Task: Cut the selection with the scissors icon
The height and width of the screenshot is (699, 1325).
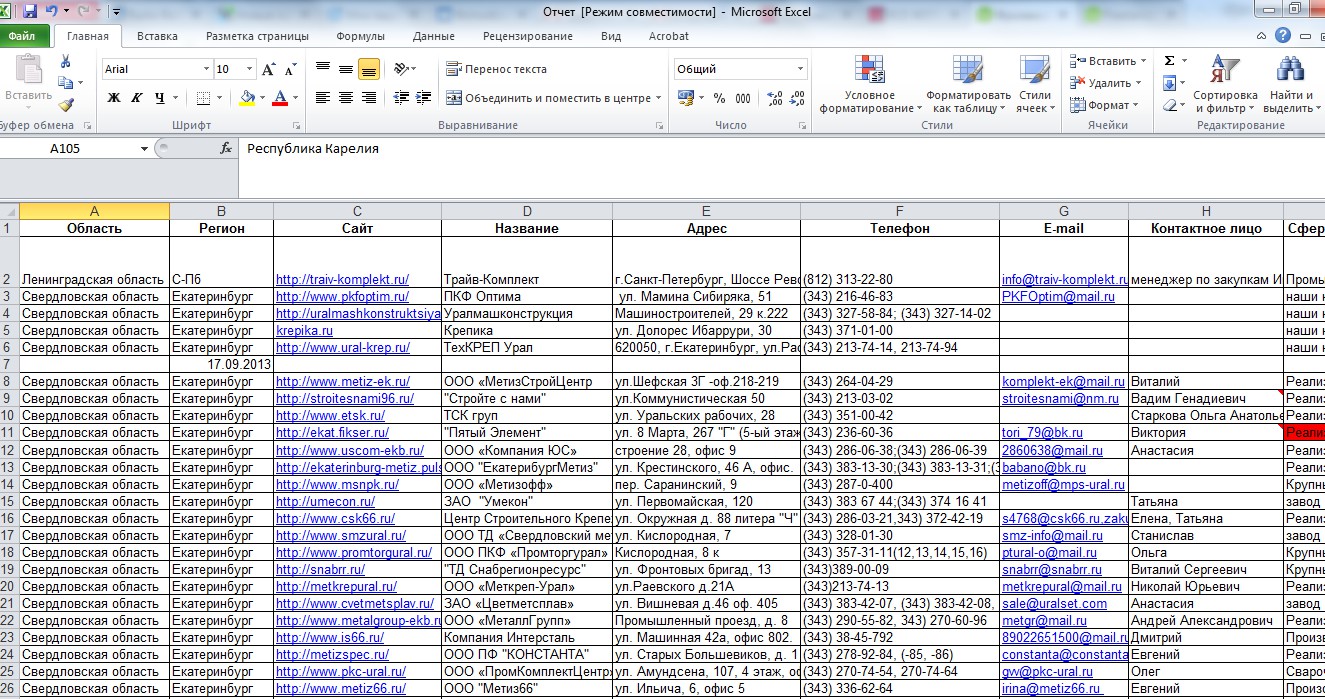Action: coord(66,62)
